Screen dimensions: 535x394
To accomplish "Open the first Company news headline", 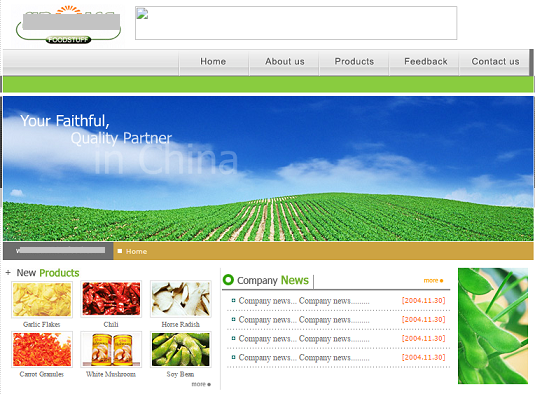I will [304, 301].
